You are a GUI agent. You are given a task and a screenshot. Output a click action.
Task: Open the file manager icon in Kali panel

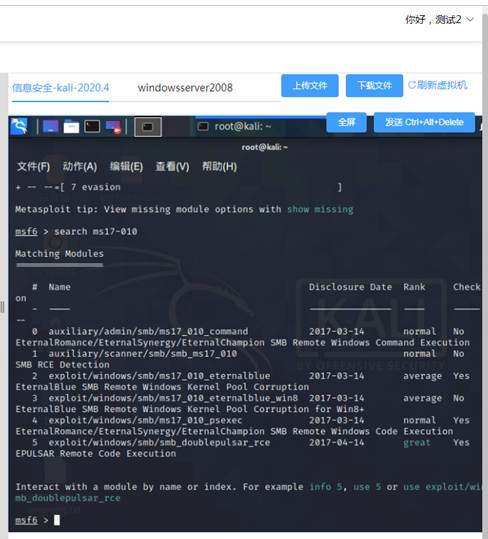71,126
